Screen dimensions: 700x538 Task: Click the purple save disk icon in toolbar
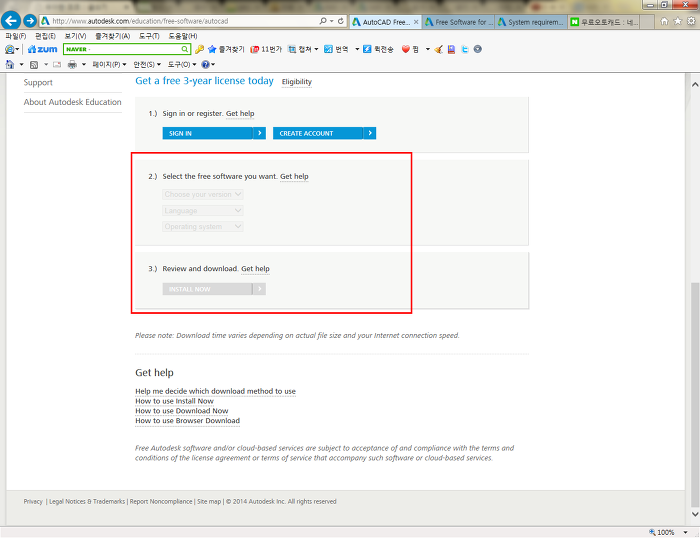[x=451, y=49]
